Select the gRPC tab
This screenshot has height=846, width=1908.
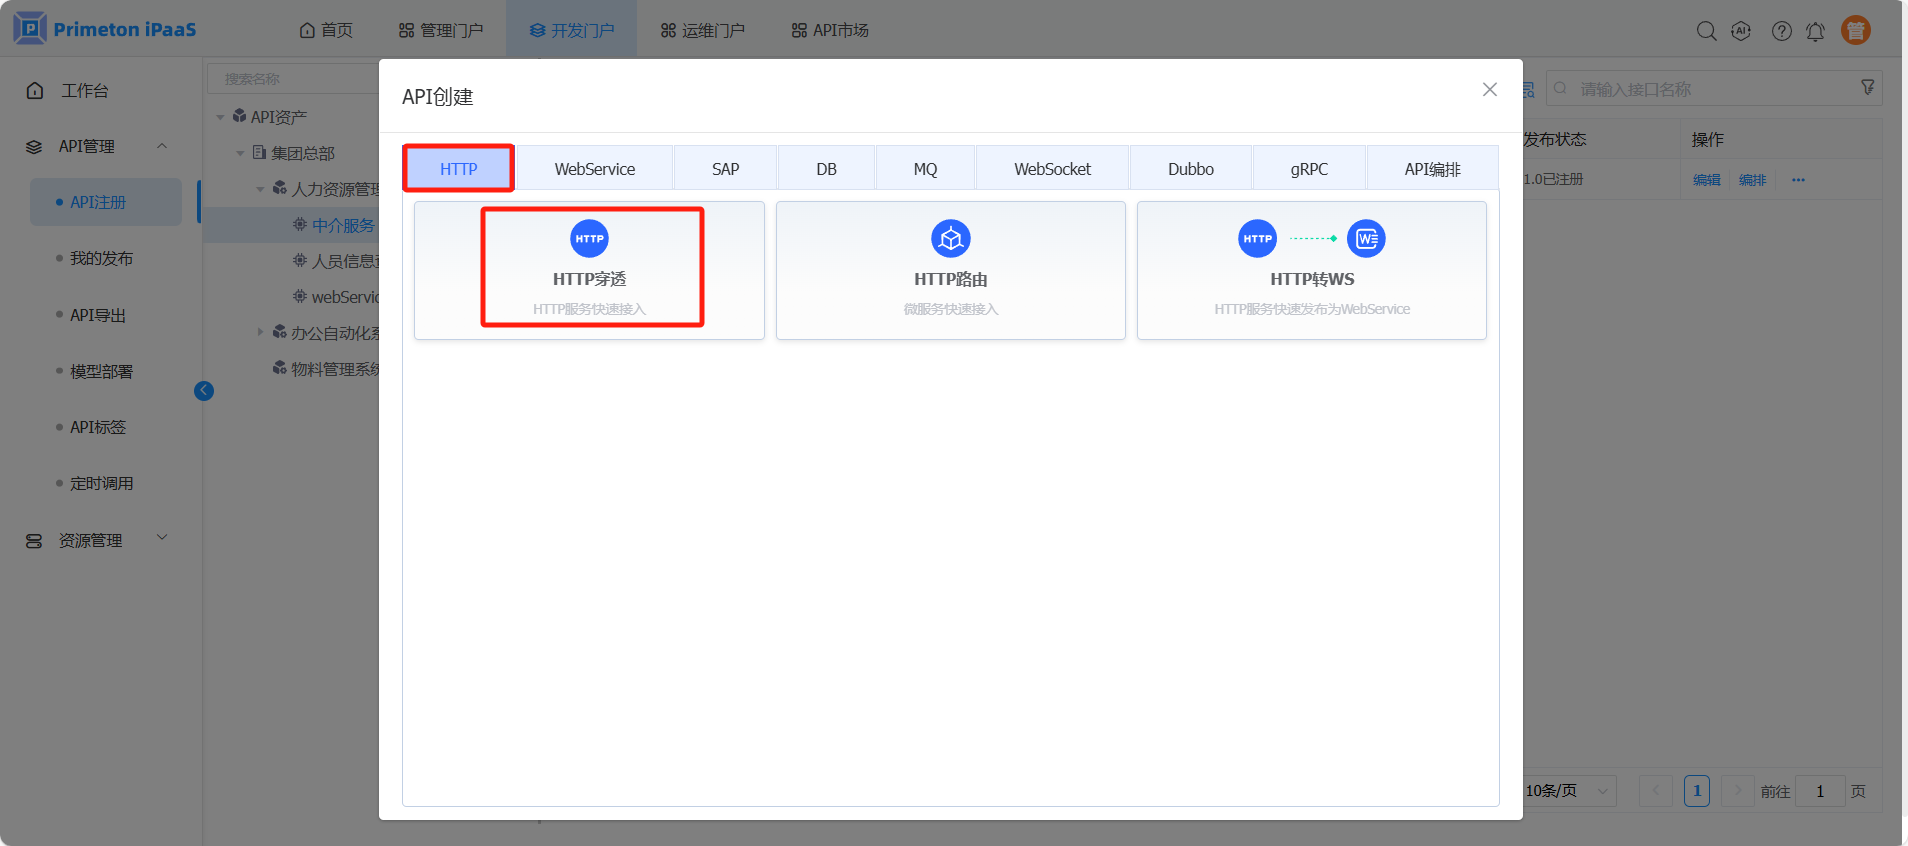point(1308,169)
